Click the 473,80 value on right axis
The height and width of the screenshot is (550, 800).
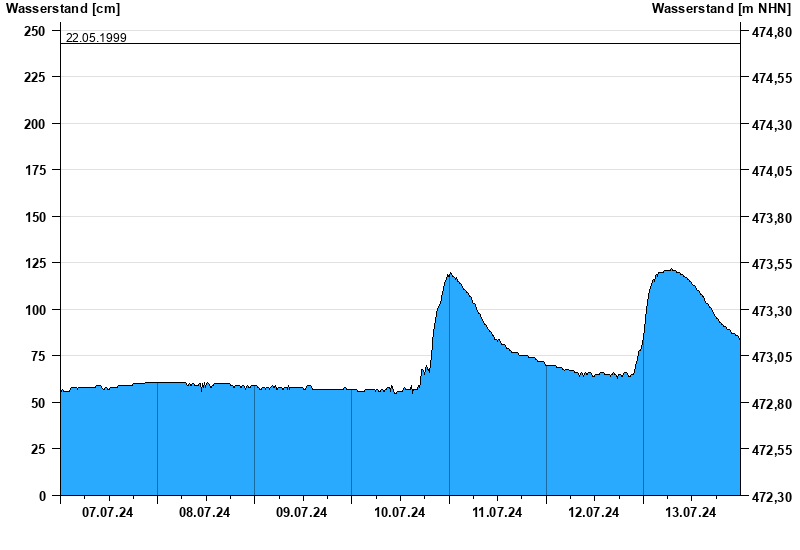click(772, 218)
